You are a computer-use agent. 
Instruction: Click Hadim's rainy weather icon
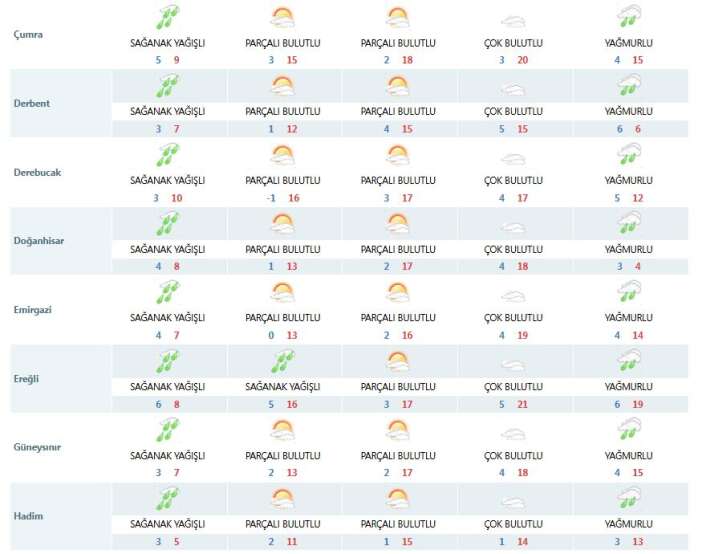pyautogui.click(x=630, y=500)
